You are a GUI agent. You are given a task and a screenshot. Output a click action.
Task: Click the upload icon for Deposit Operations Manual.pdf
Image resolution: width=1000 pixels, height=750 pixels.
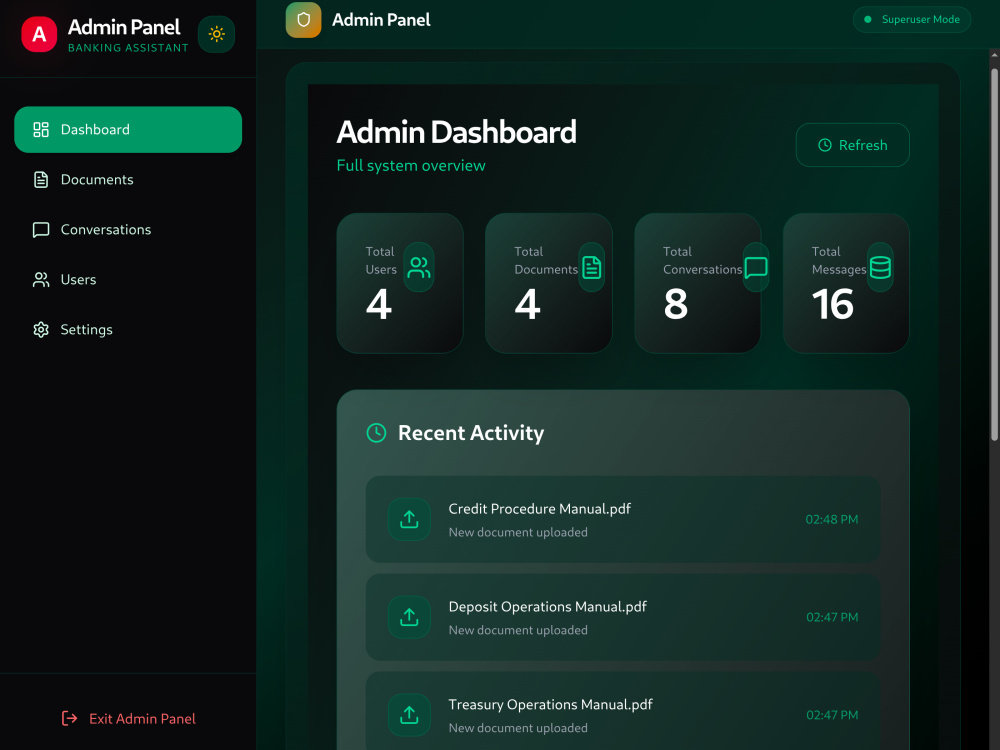pyautogui.click(x=409, y=617)
